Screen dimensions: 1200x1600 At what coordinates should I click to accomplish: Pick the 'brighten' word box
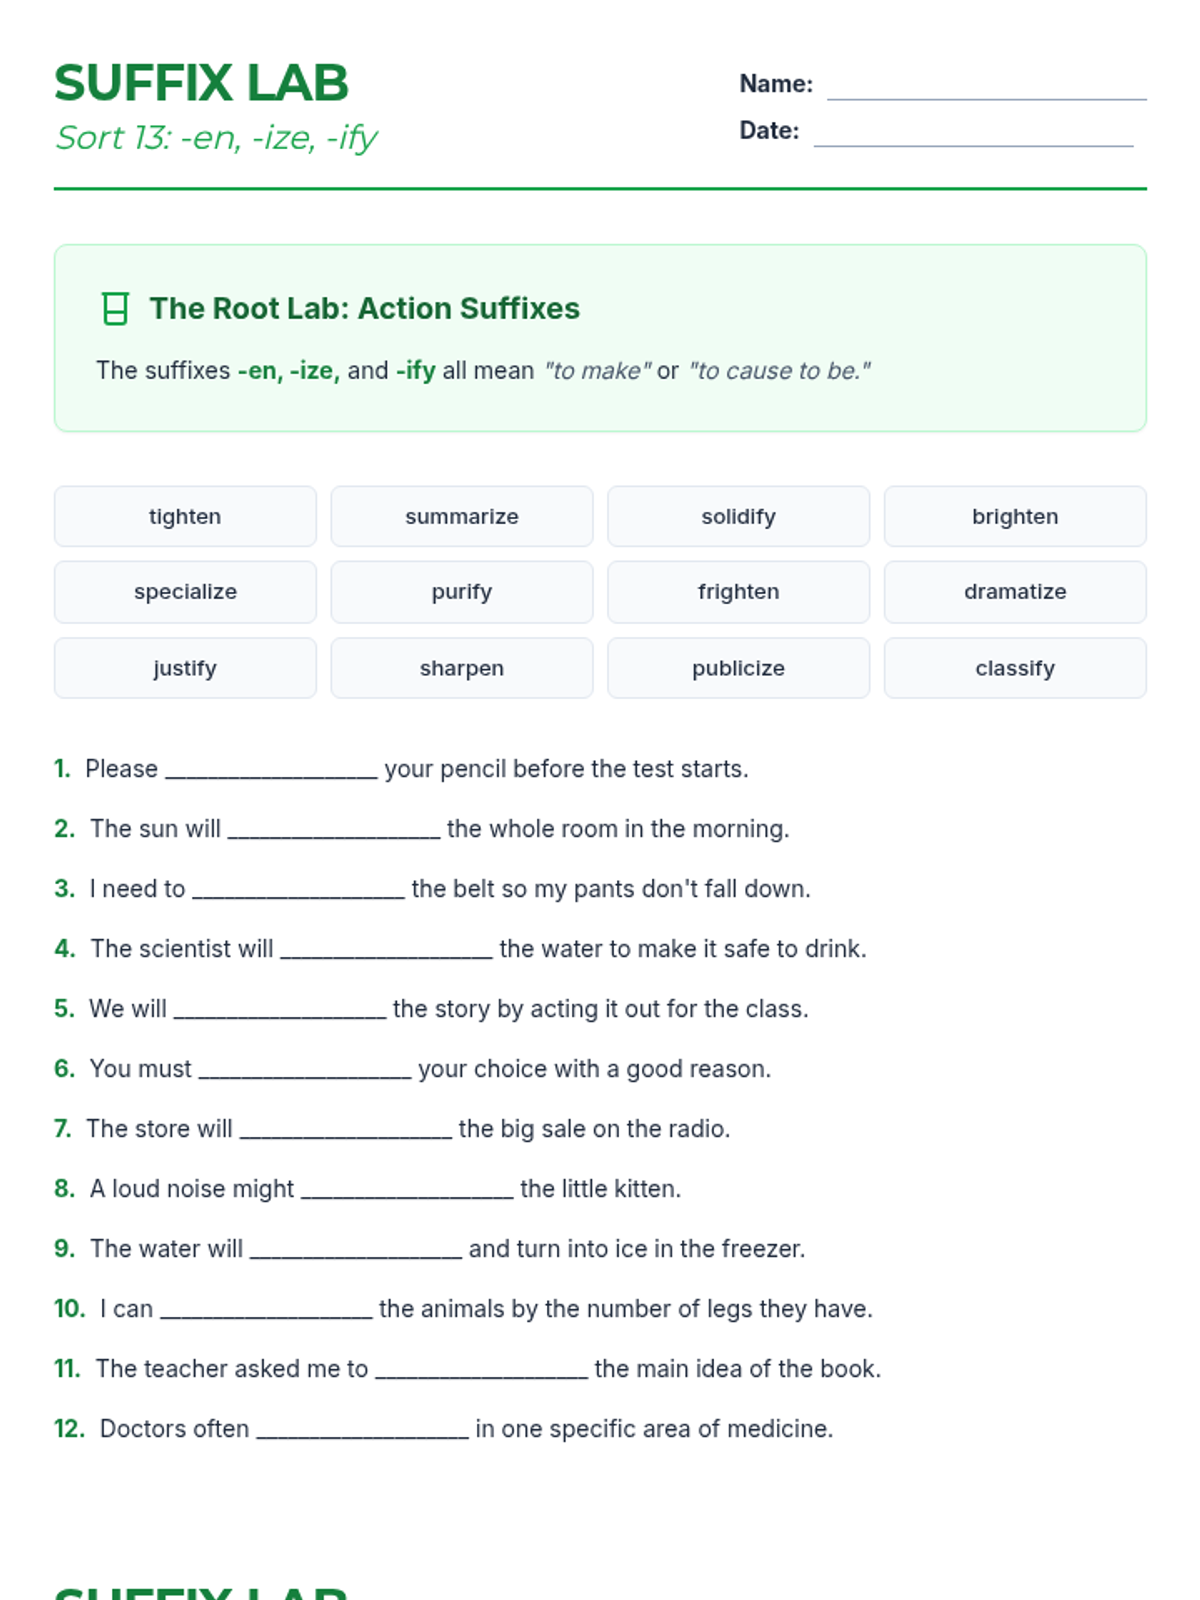(1015, 516)
